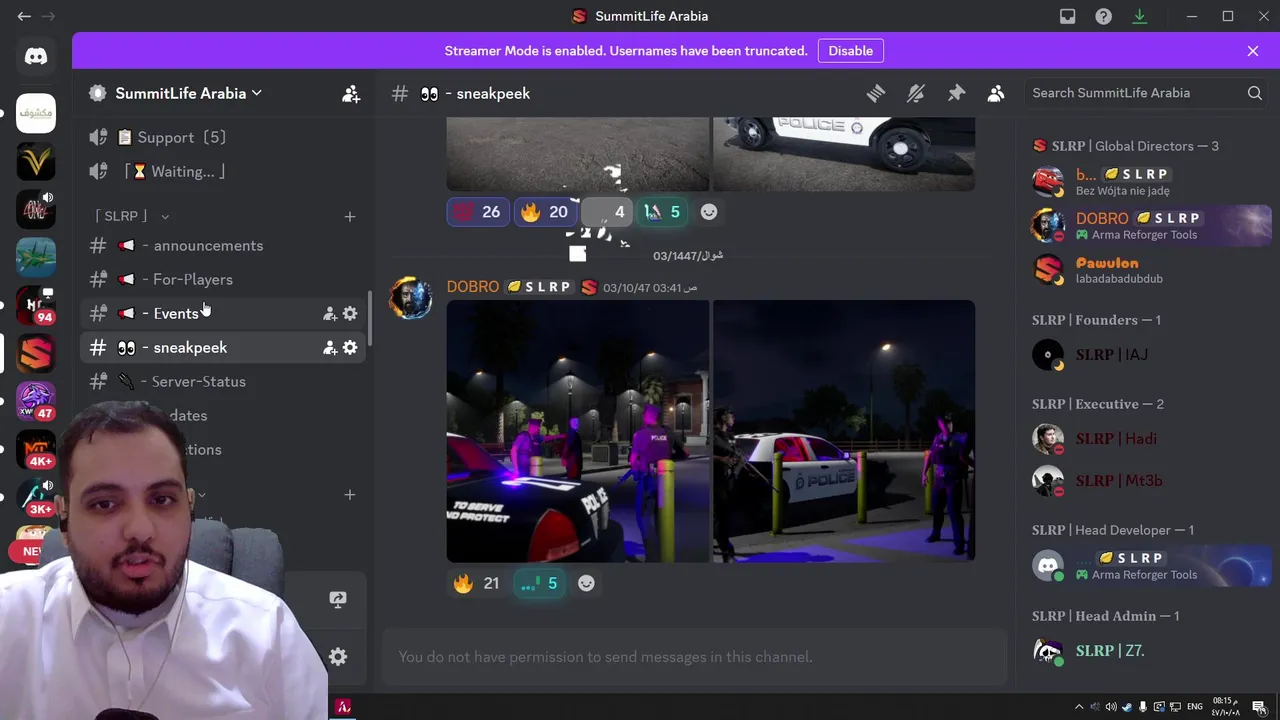Click the search magnifier icon
The width and height of the screenshot is (1280, 720).
[1254, 93]
